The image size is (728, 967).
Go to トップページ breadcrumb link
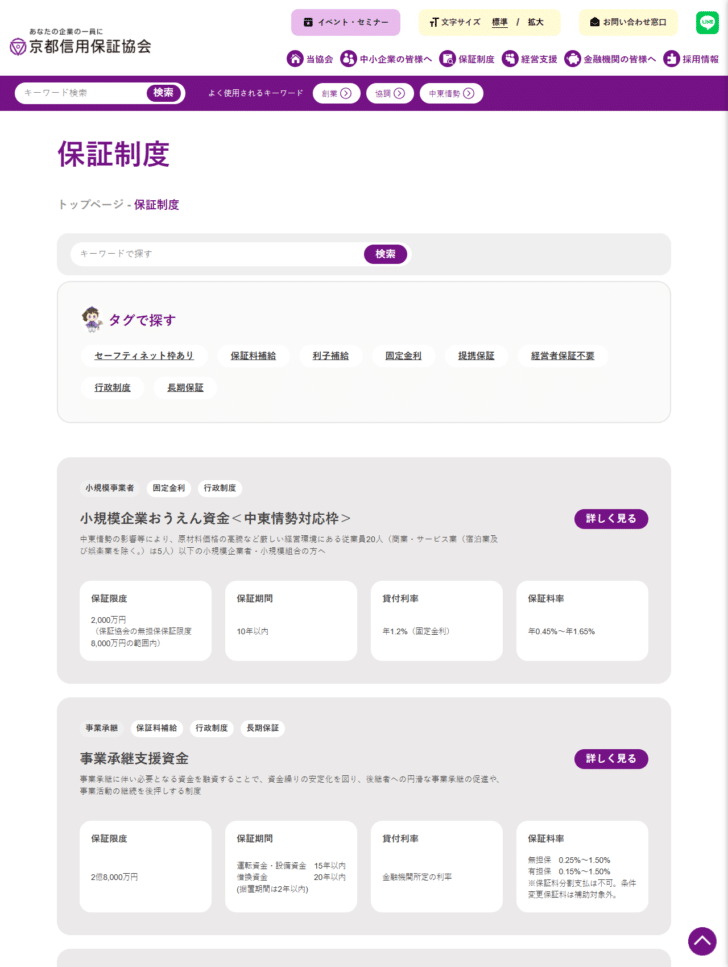click(x=91, y=205)
